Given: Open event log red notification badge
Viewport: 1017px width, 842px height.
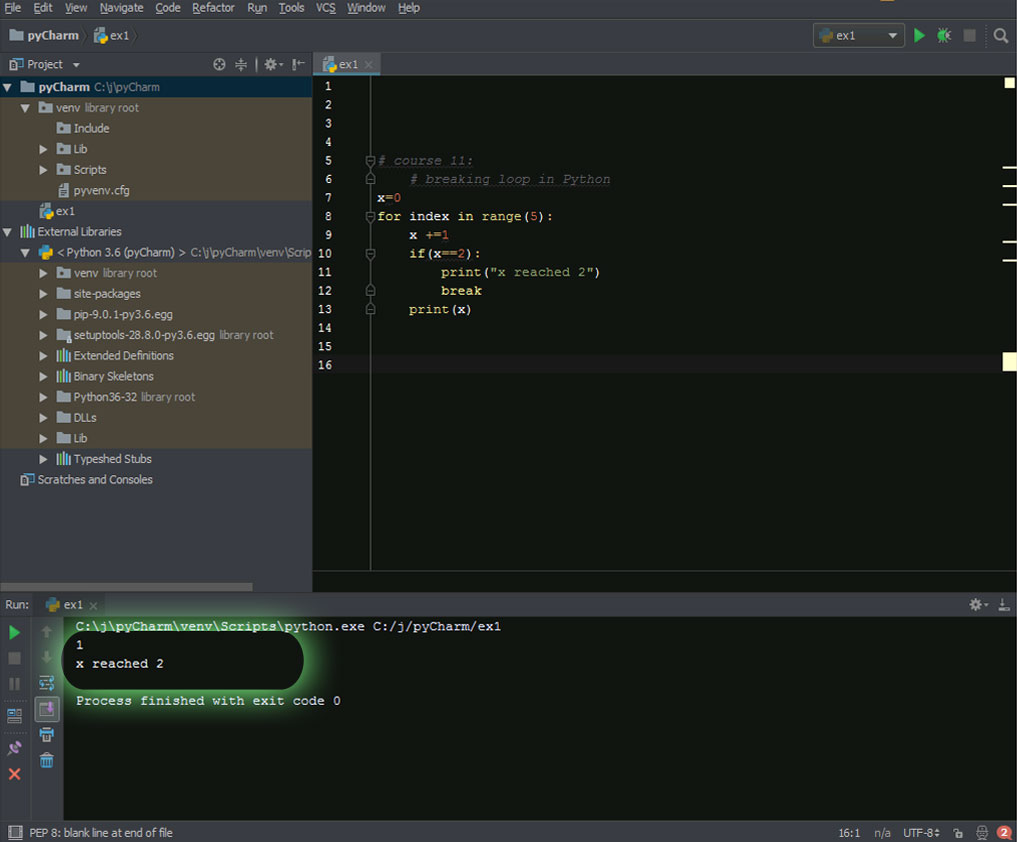Looking at the screenshot, I should point(1004,833).
